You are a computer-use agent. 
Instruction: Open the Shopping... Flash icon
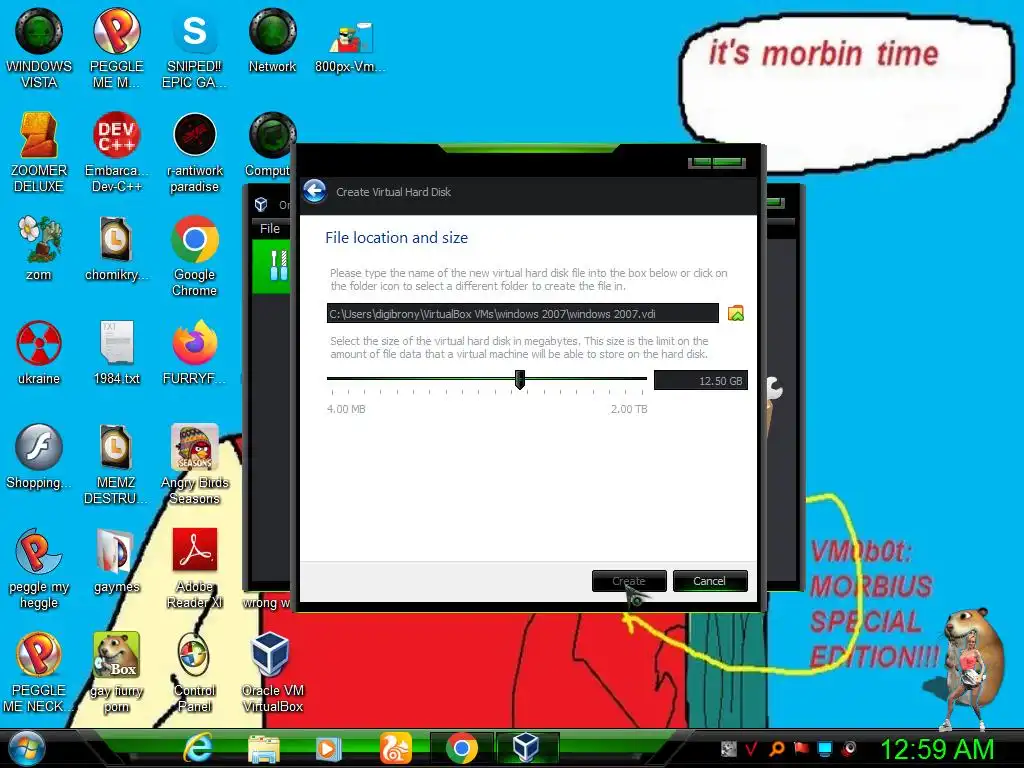[39, 456]
